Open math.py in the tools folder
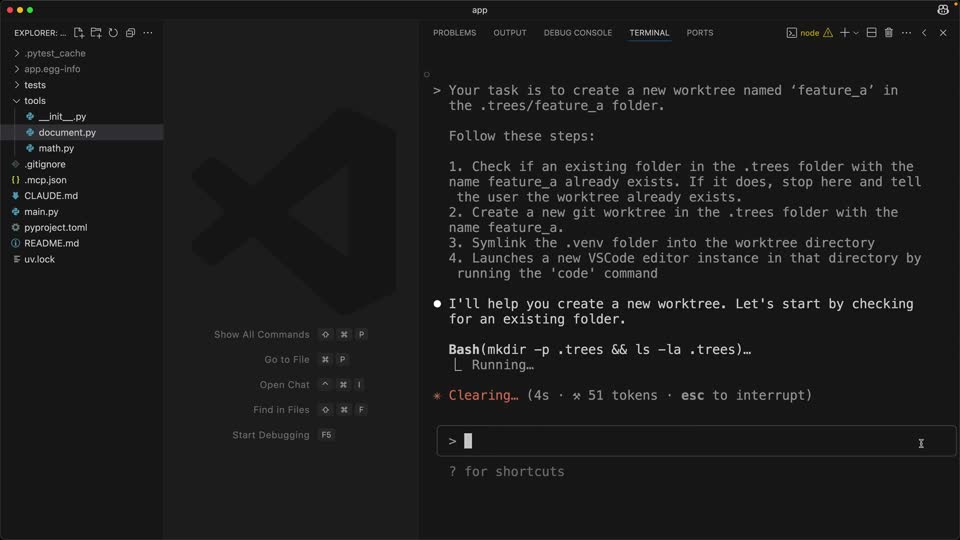Screen dimensions: 960x540 click(x=82, y=148)
